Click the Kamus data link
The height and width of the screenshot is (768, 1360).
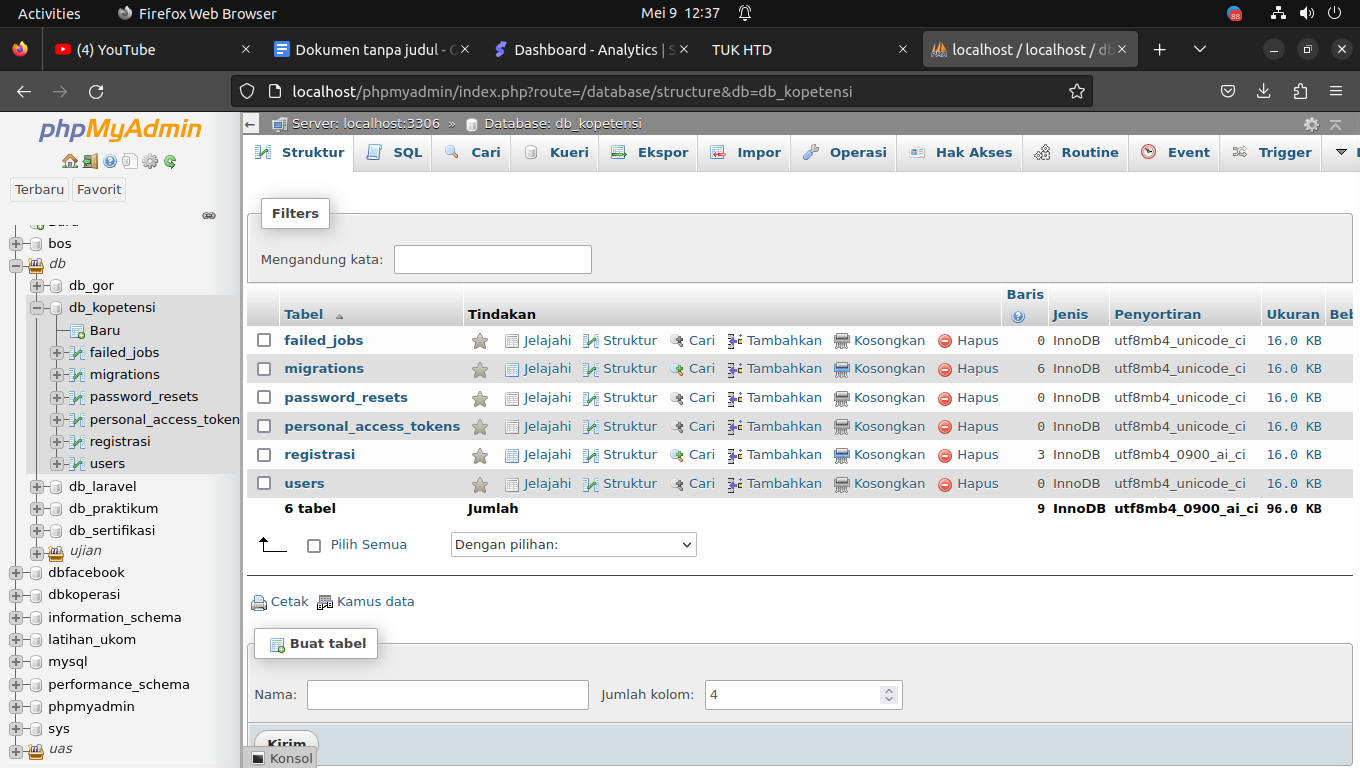[366, 602]
